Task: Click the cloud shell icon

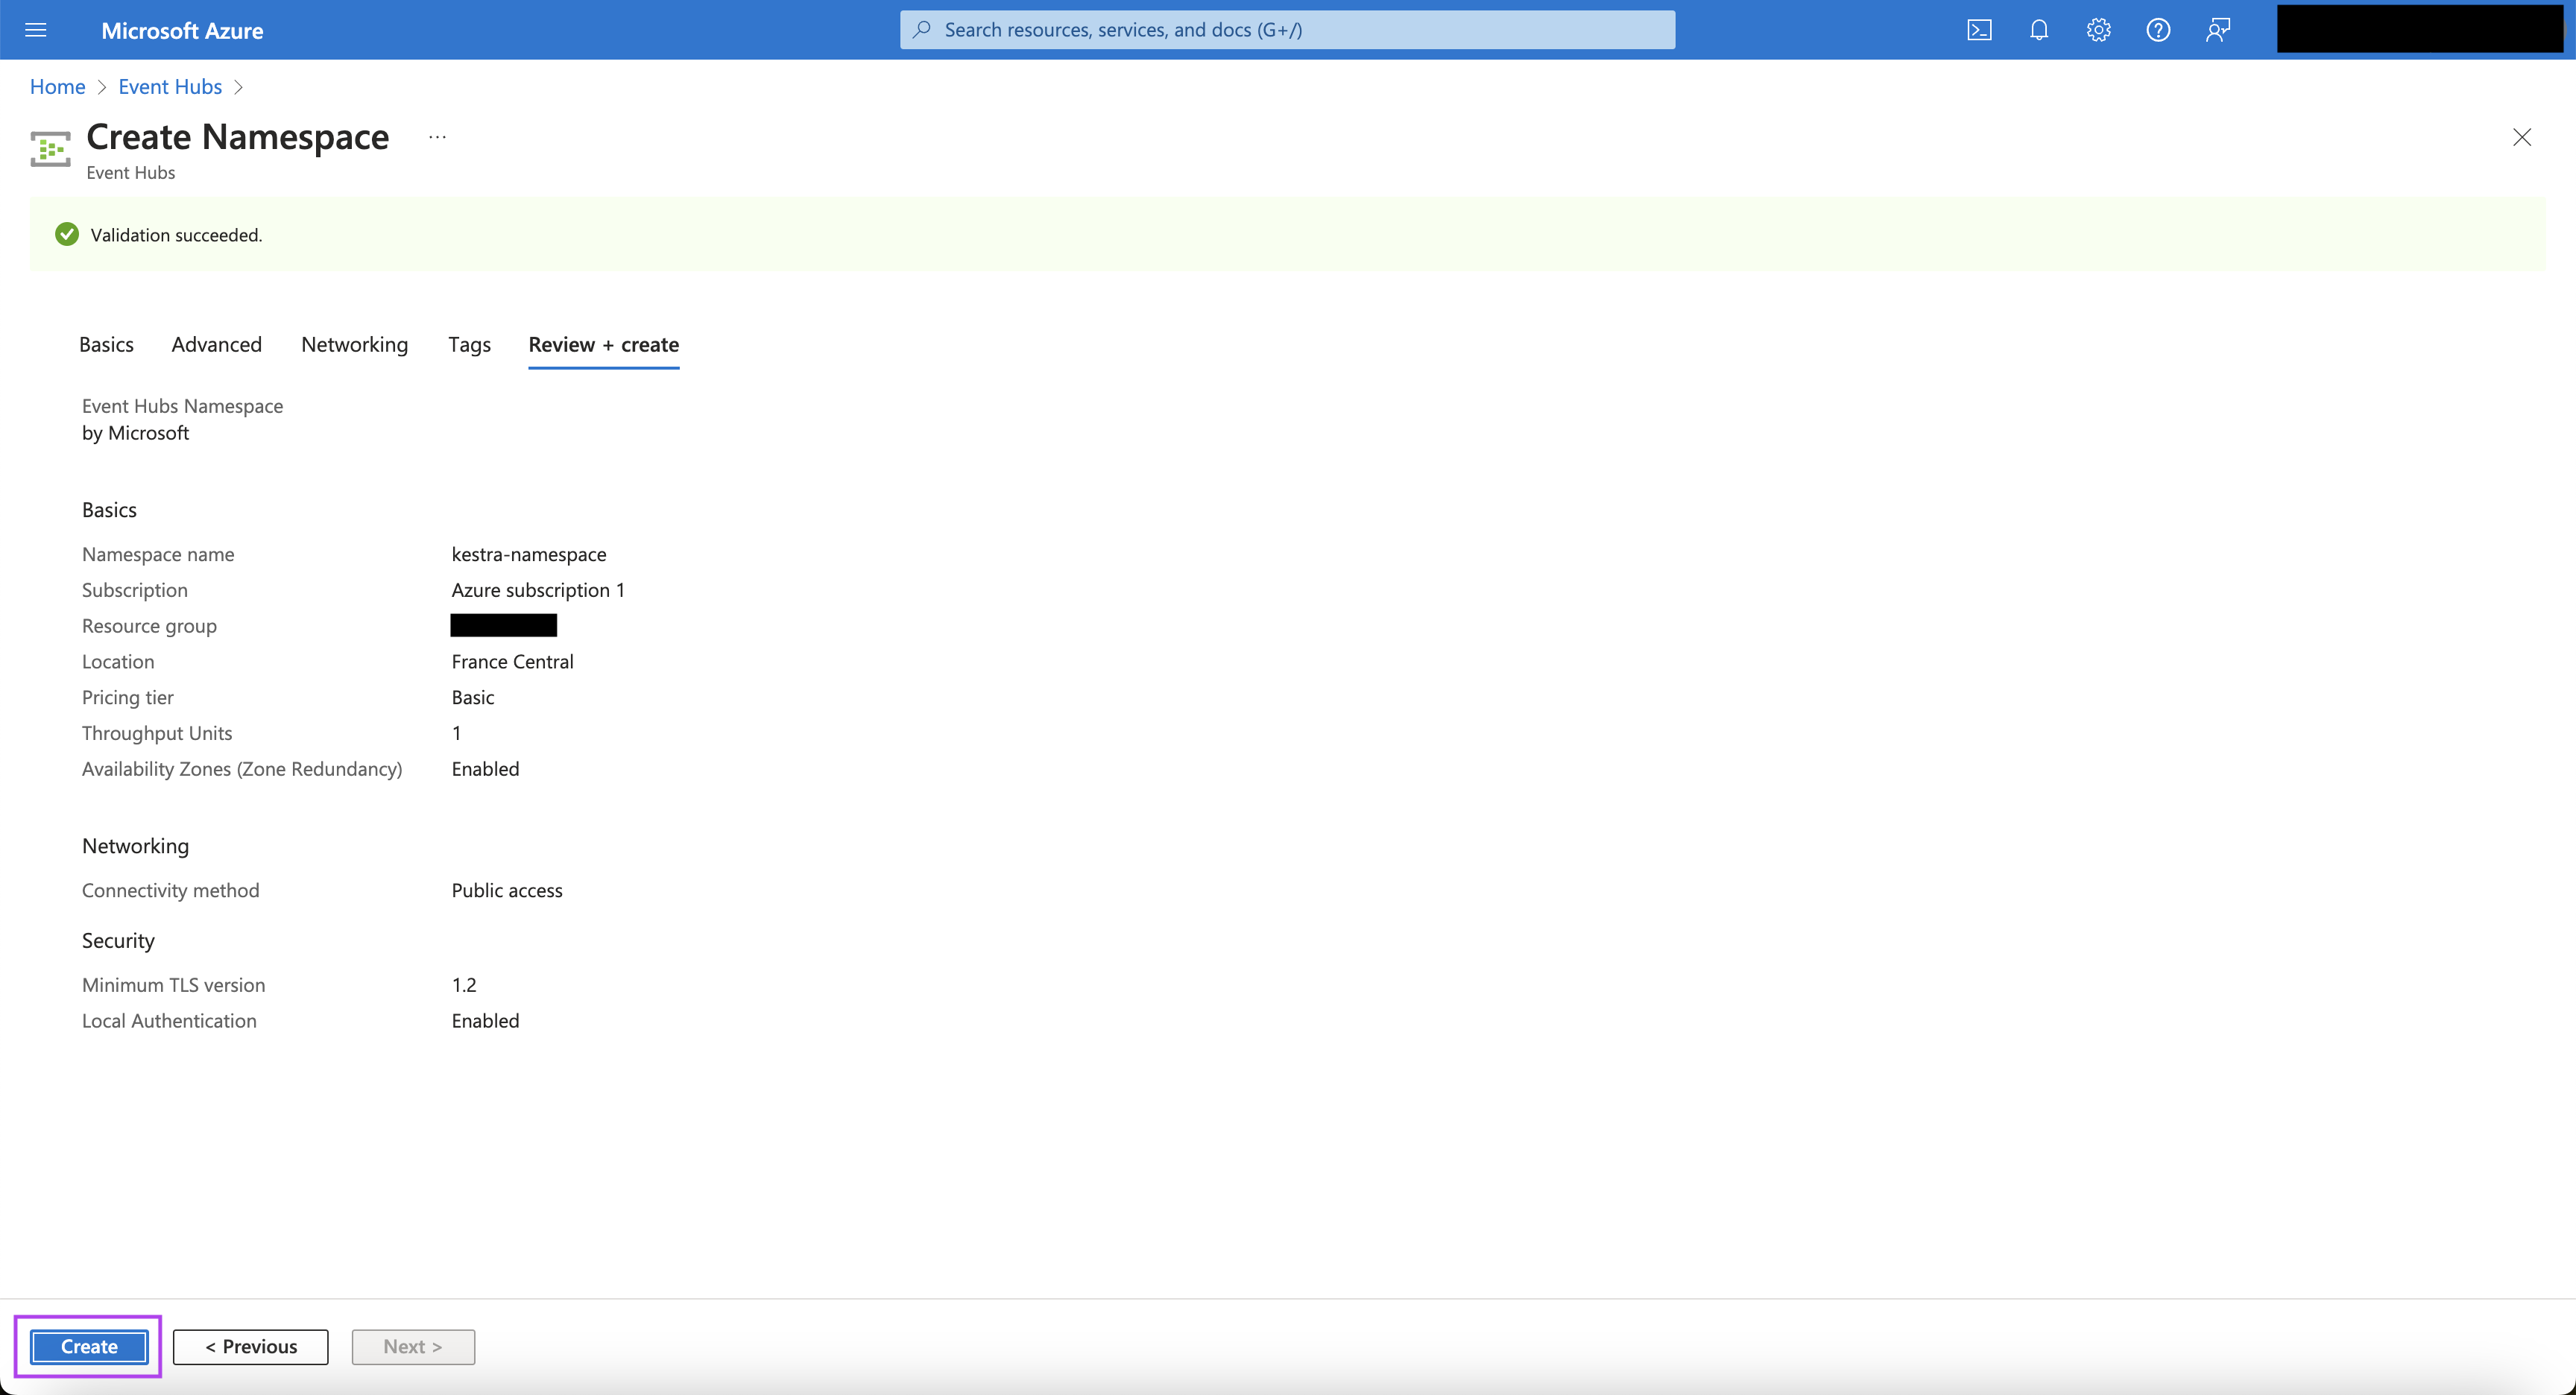Action: pos(1982,29)
